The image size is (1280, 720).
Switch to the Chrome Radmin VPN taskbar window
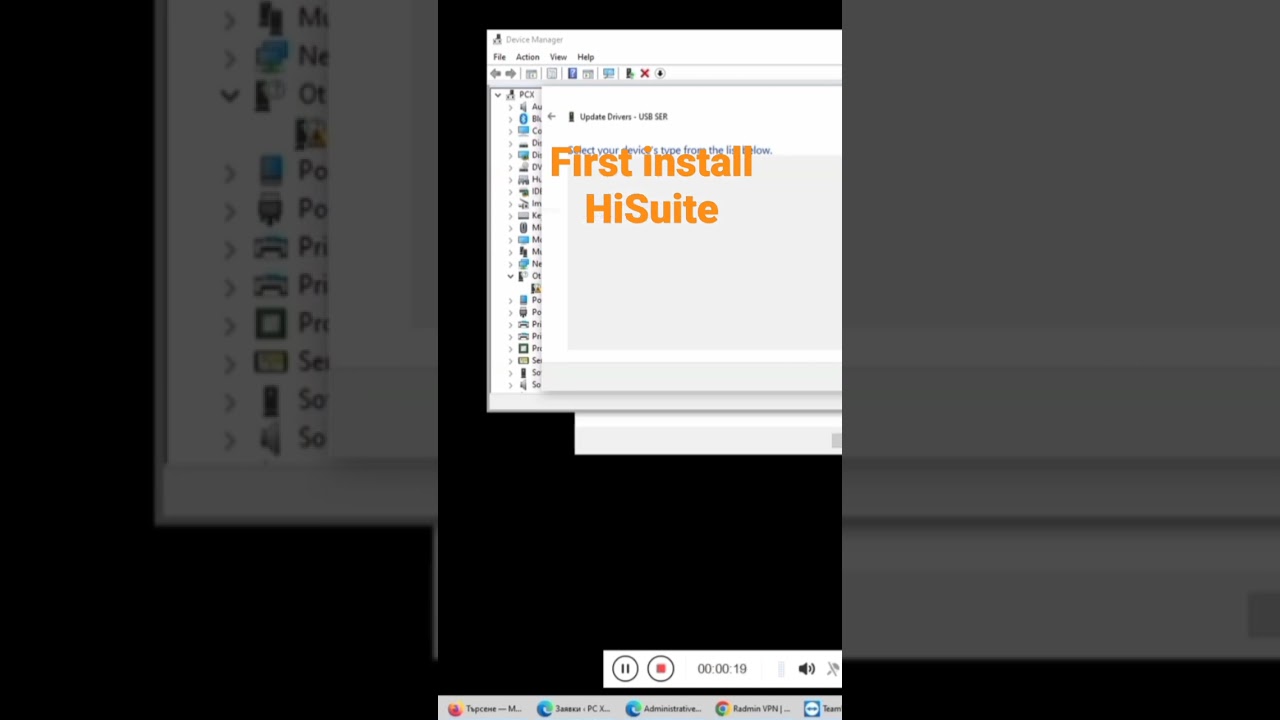tap(752, 709)
